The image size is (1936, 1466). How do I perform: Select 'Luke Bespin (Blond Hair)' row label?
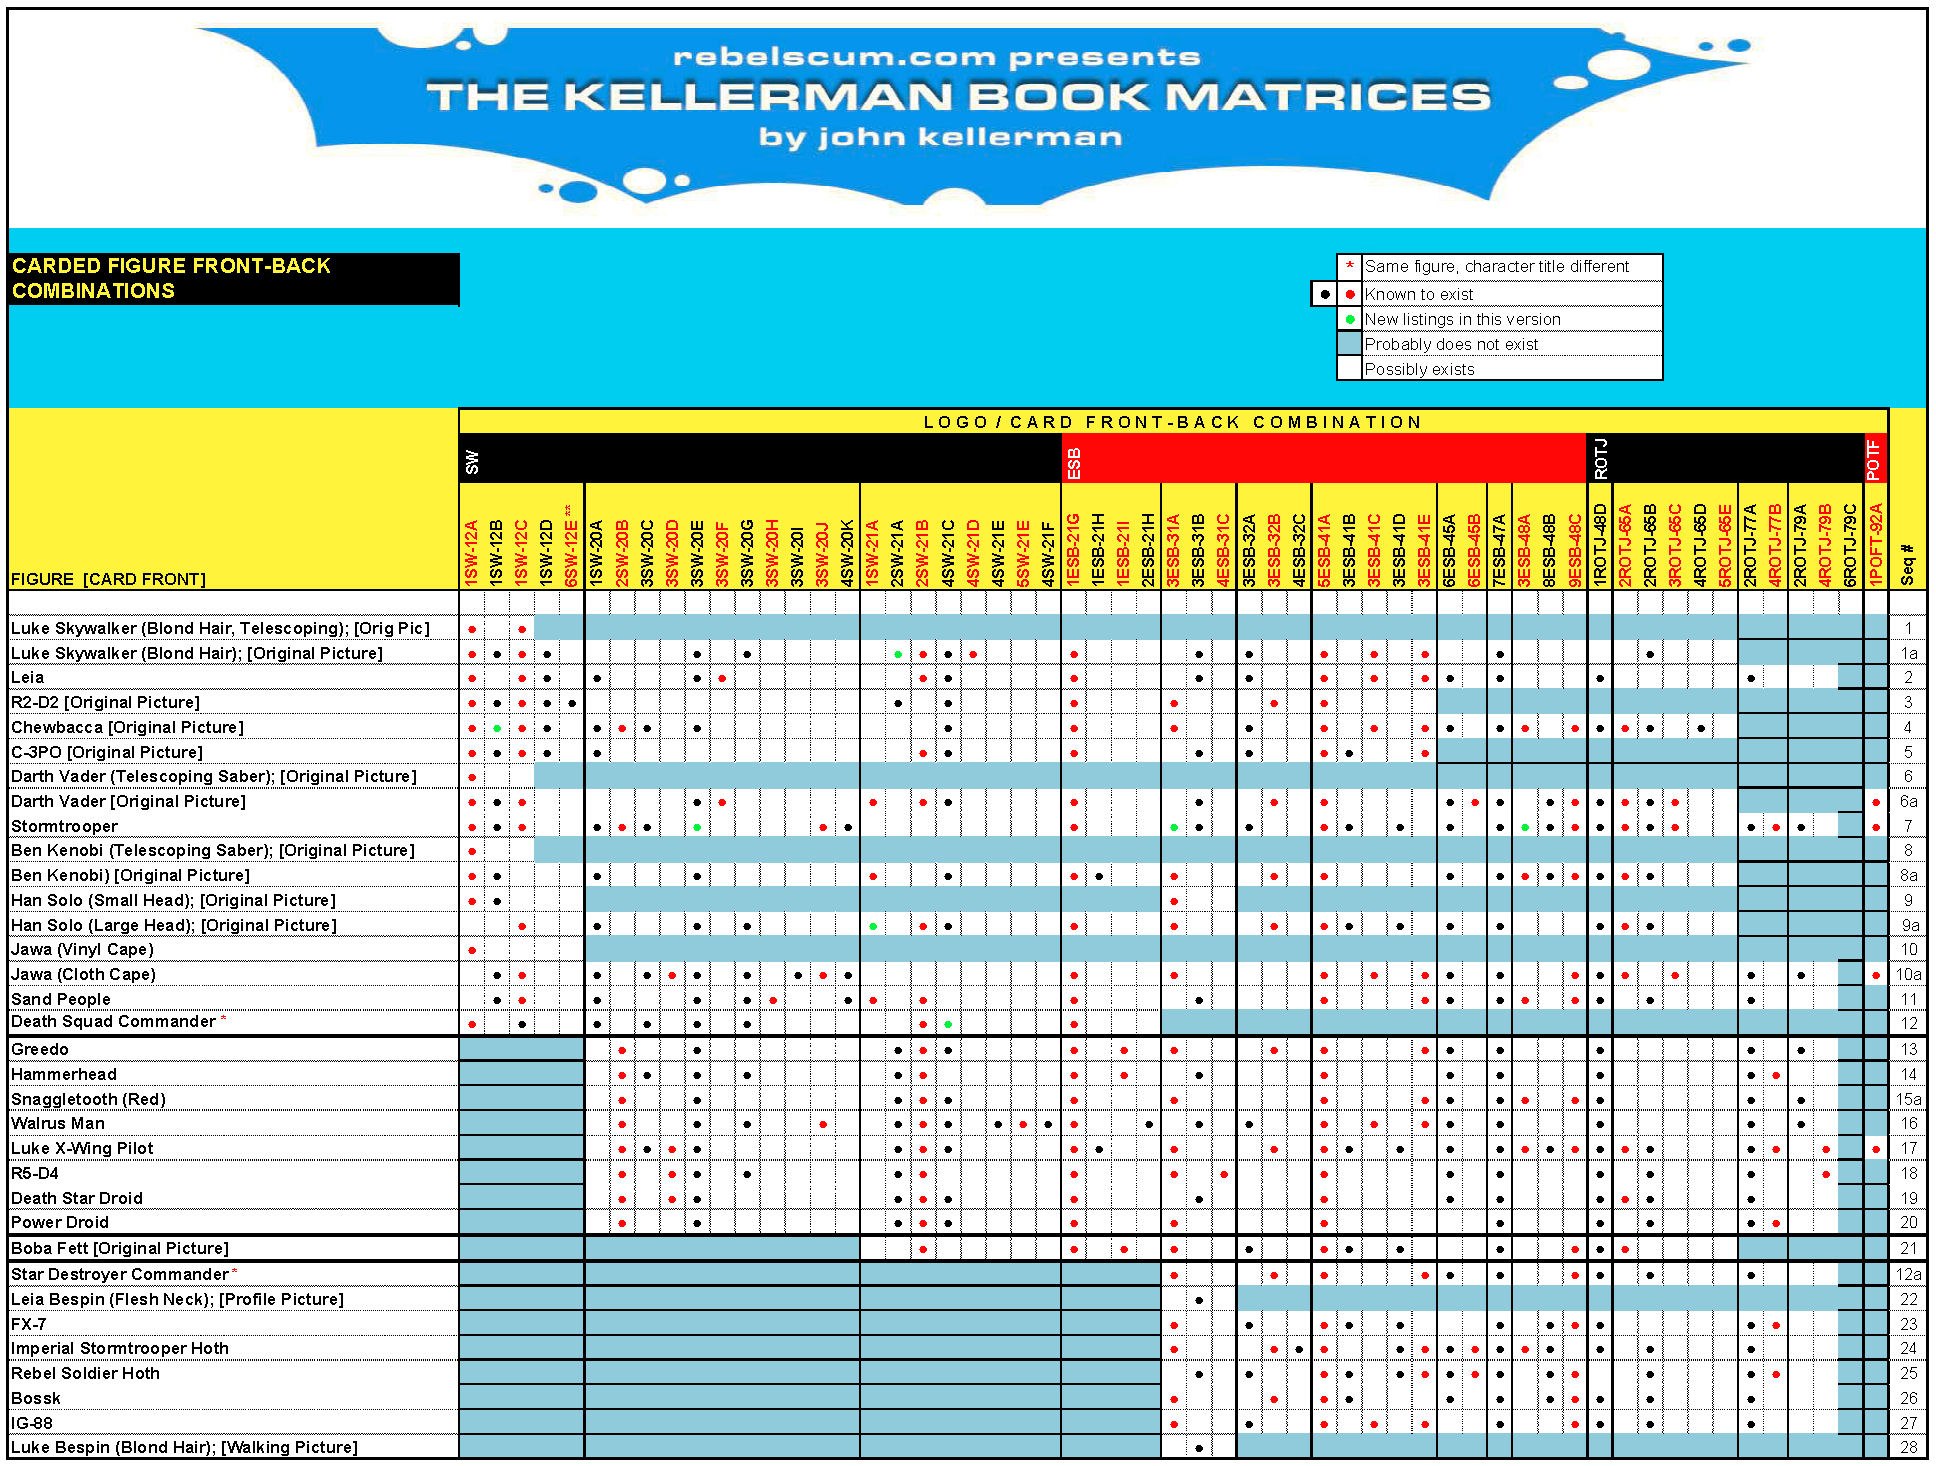pos(184,1447)
